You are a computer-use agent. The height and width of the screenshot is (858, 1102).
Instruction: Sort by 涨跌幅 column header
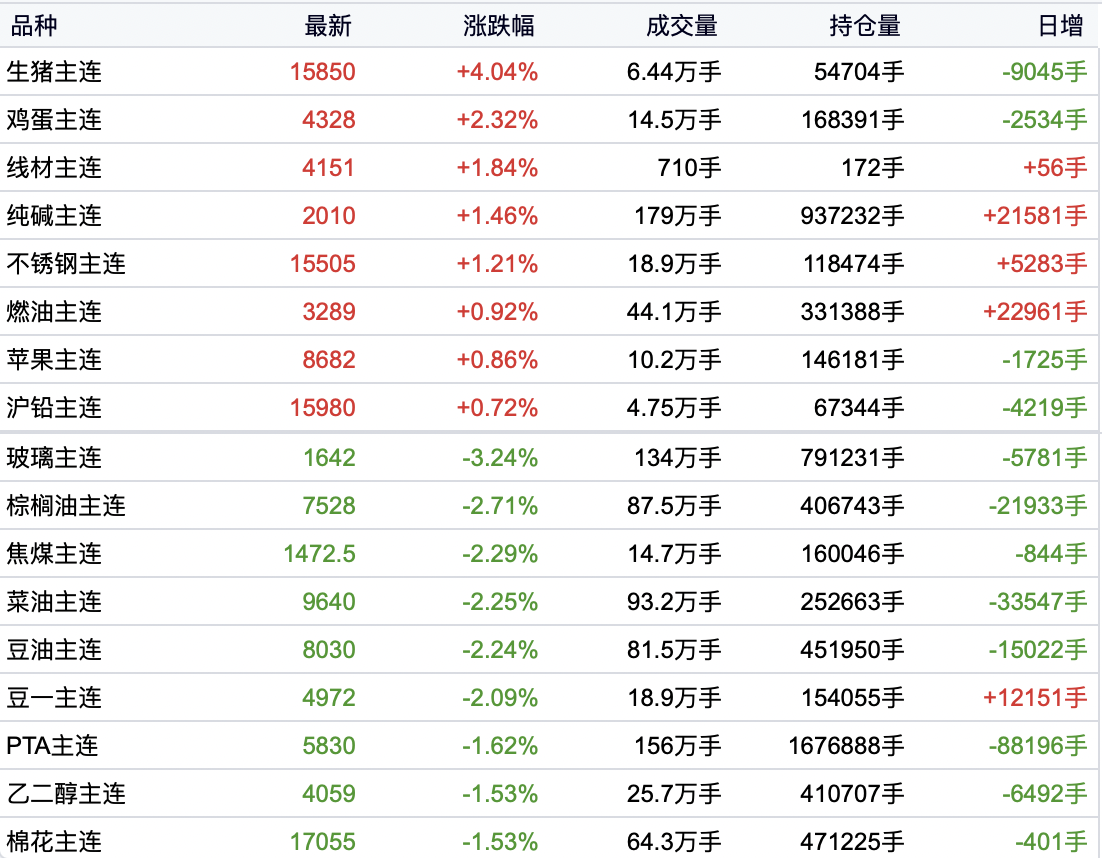tap(499, 26)
